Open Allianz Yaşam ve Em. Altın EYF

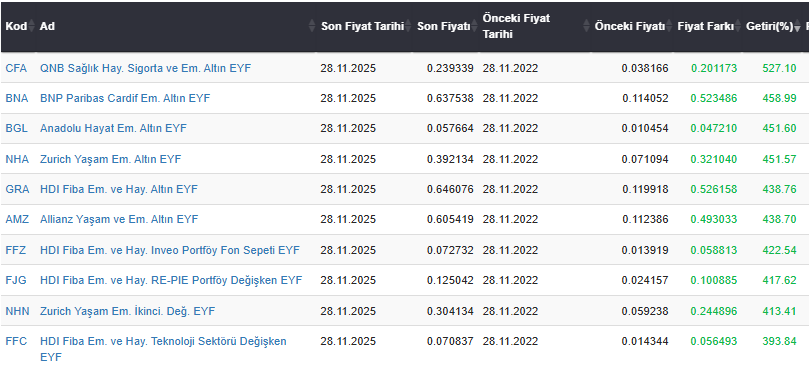pyautogui.click(x=119, y=219)
